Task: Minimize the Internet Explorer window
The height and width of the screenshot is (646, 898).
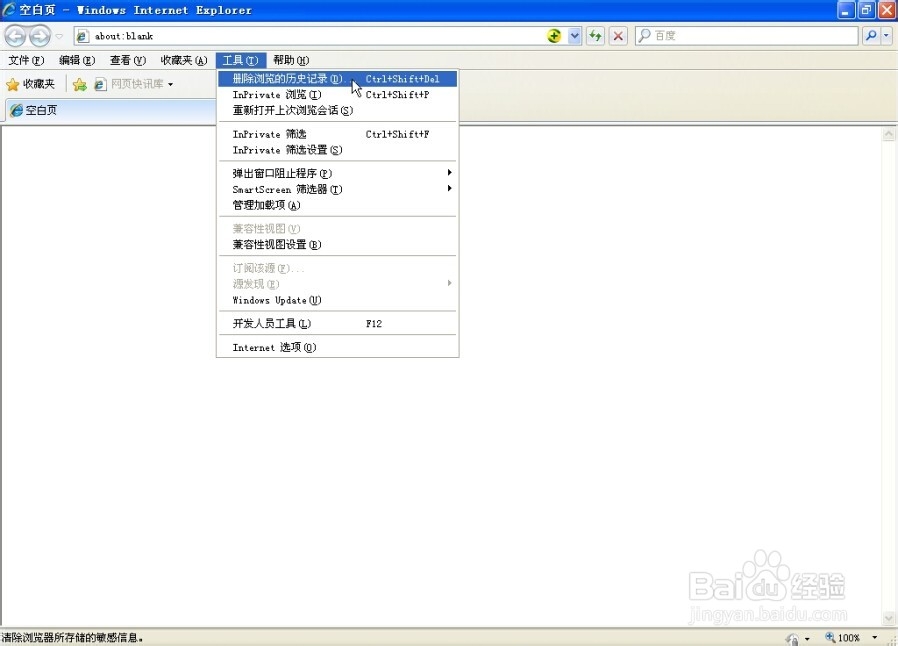Action: click(x=846, y=10)
